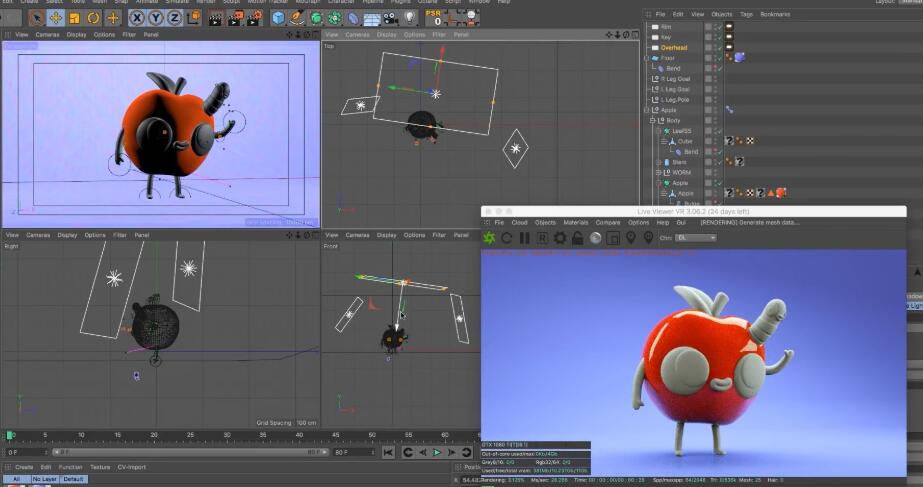923x487 pixels.
Task: Click the material picker pin icon
Action: [x=648, y=238]
